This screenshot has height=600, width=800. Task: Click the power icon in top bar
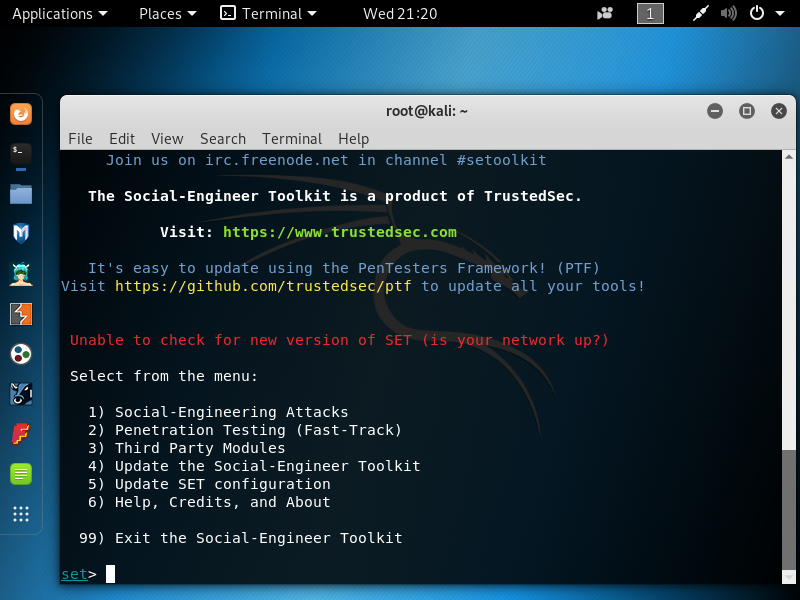pos(757,13)
